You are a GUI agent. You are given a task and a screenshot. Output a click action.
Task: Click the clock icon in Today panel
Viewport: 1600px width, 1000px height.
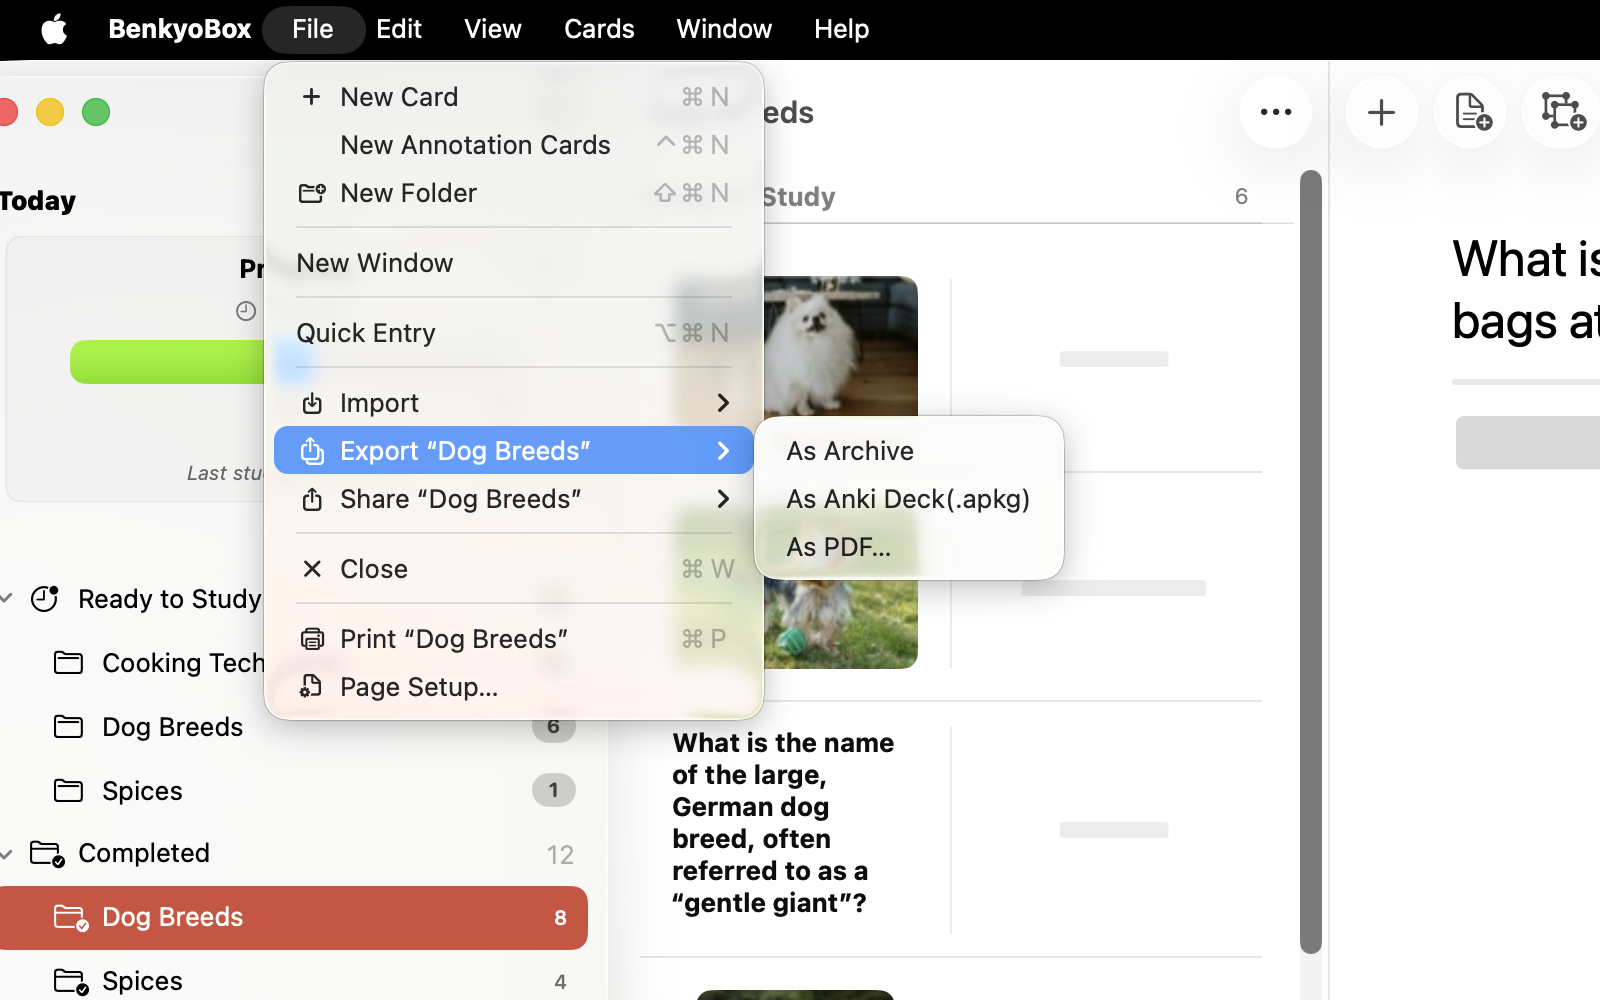click(246, 311)
